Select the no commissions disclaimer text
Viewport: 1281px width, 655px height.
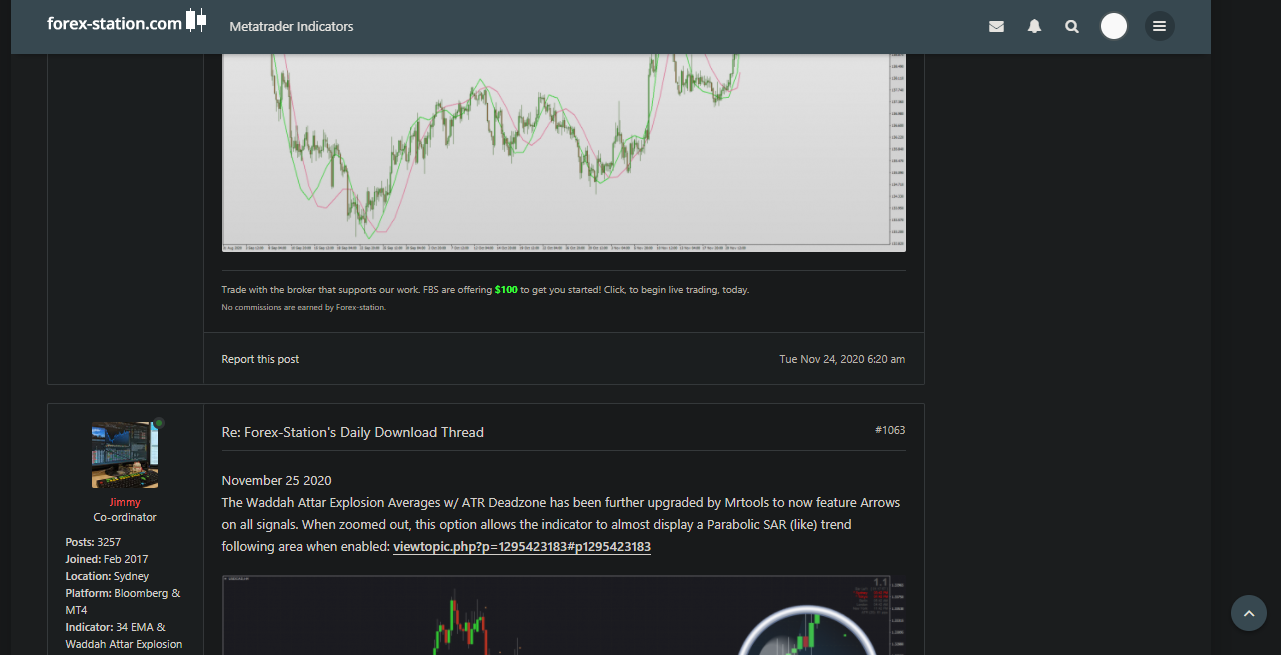[303, 307]
